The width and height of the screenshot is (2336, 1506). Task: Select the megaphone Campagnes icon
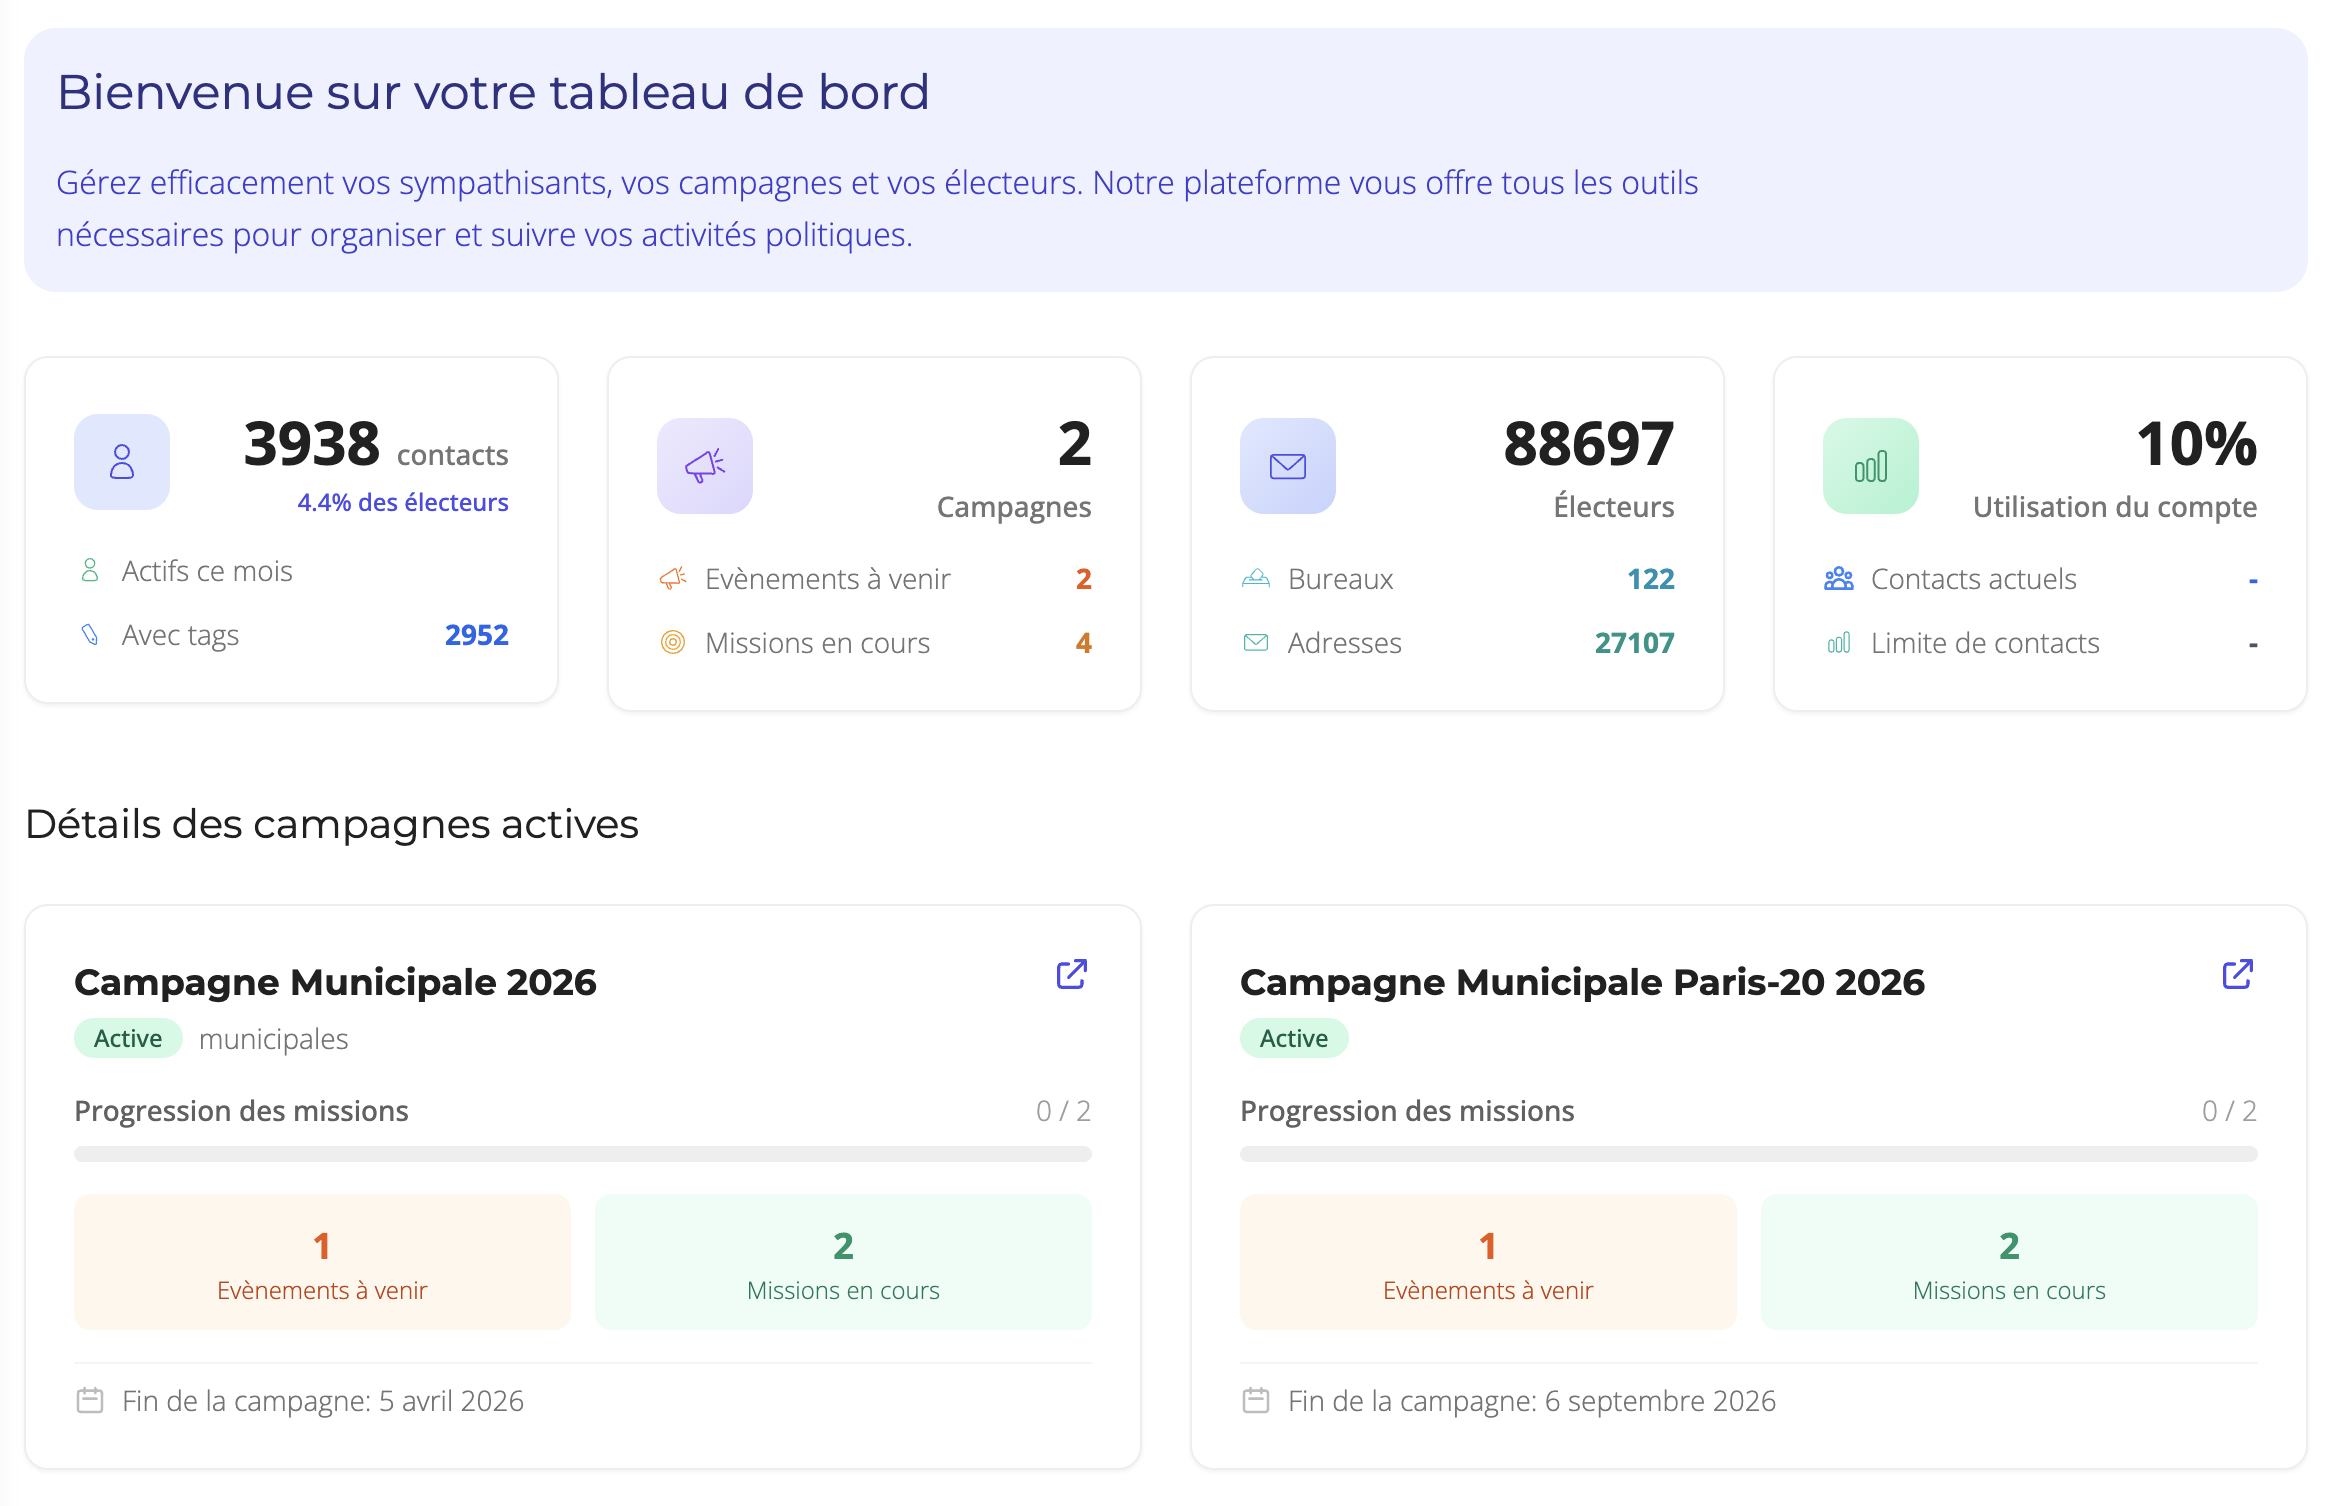pyautogui.click(x=704, y=465)
